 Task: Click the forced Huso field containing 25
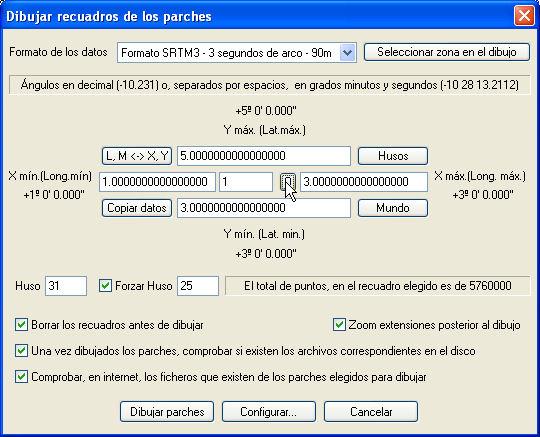(198, 286)
